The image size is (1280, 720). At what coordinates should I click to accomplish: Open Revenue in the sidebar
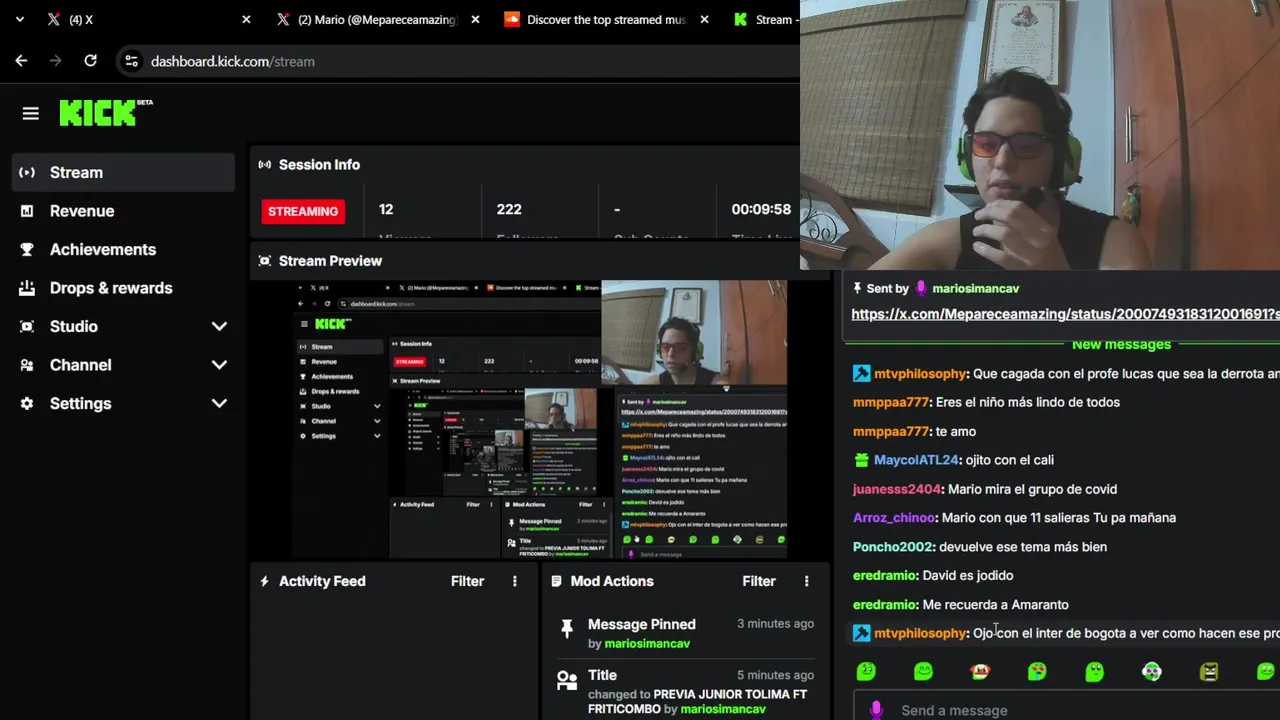coord(124,211)
